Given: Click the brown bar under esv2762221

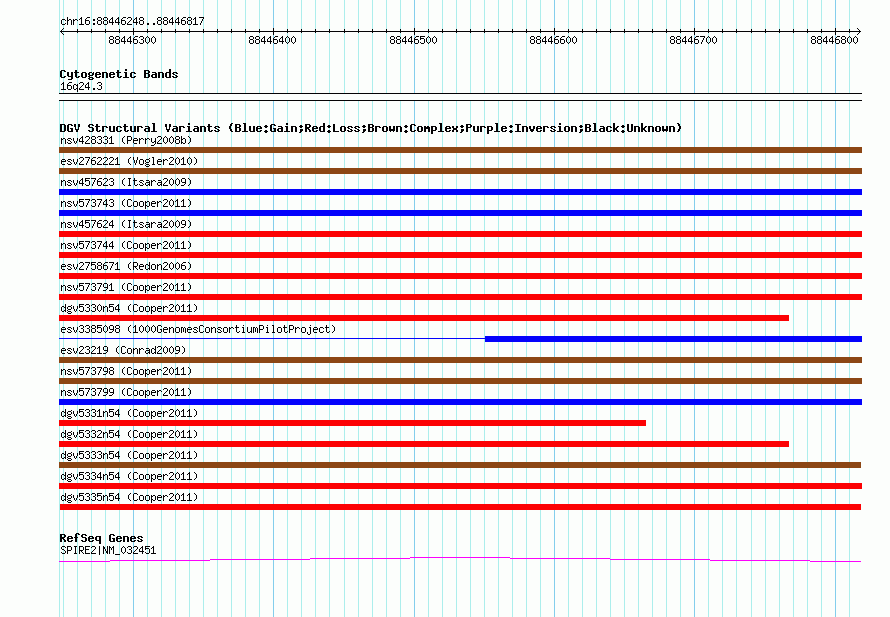Looking at the screenshot, I should (460, 171).
